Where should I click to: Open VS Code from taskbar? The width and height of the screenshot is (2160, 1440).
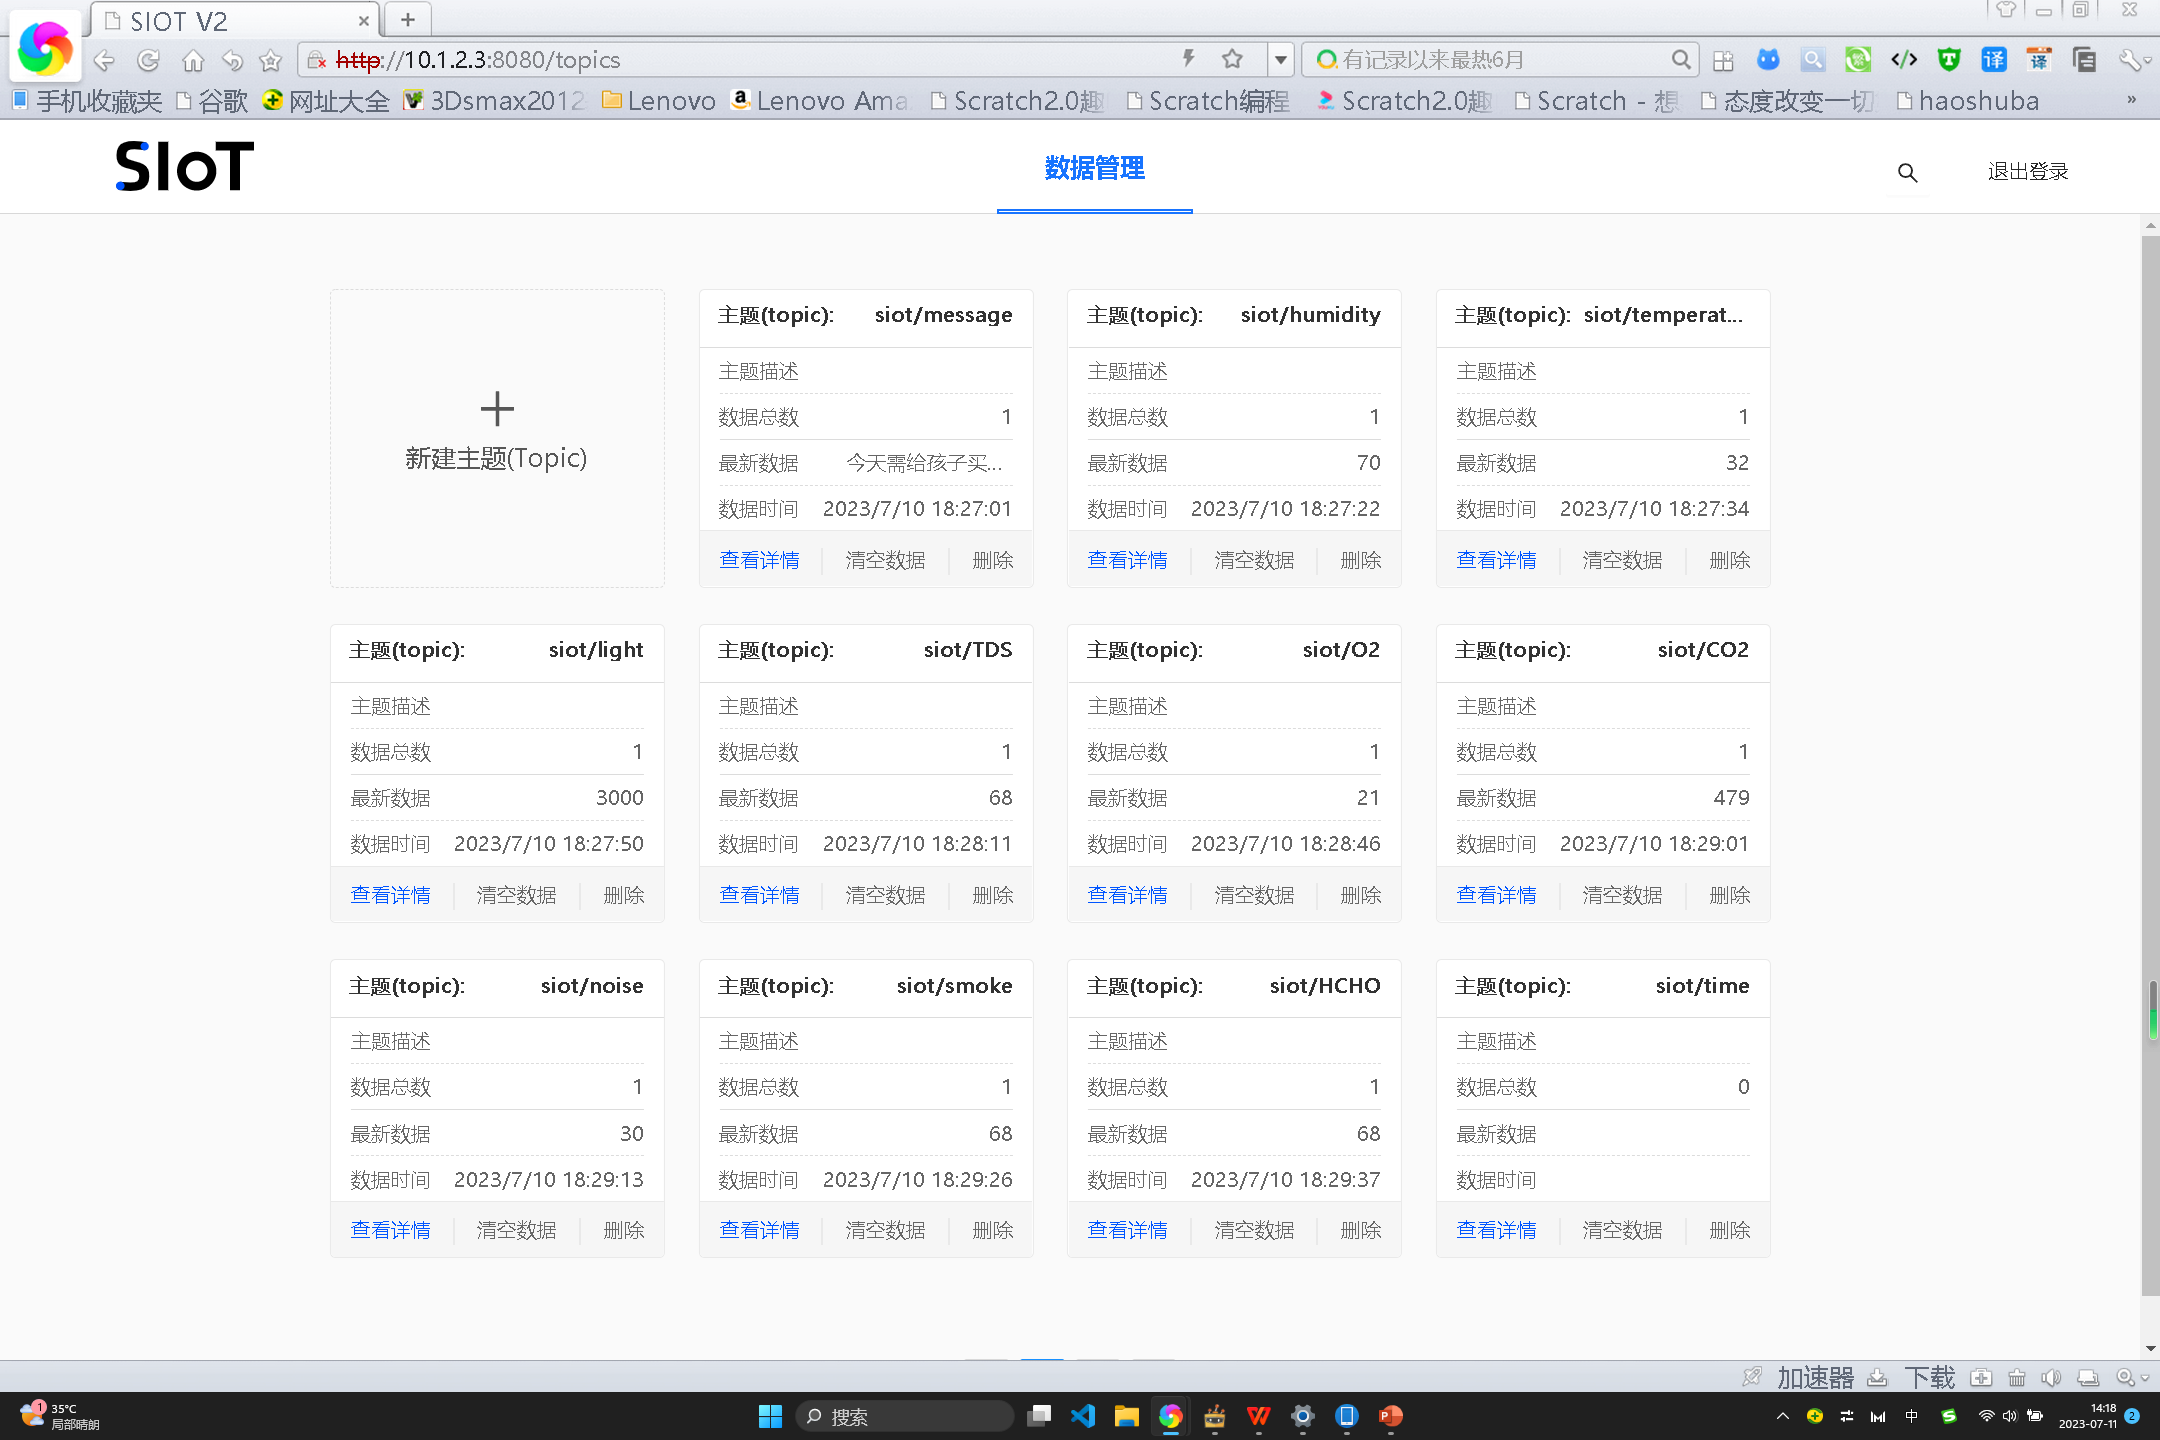click(1083, 1416)
